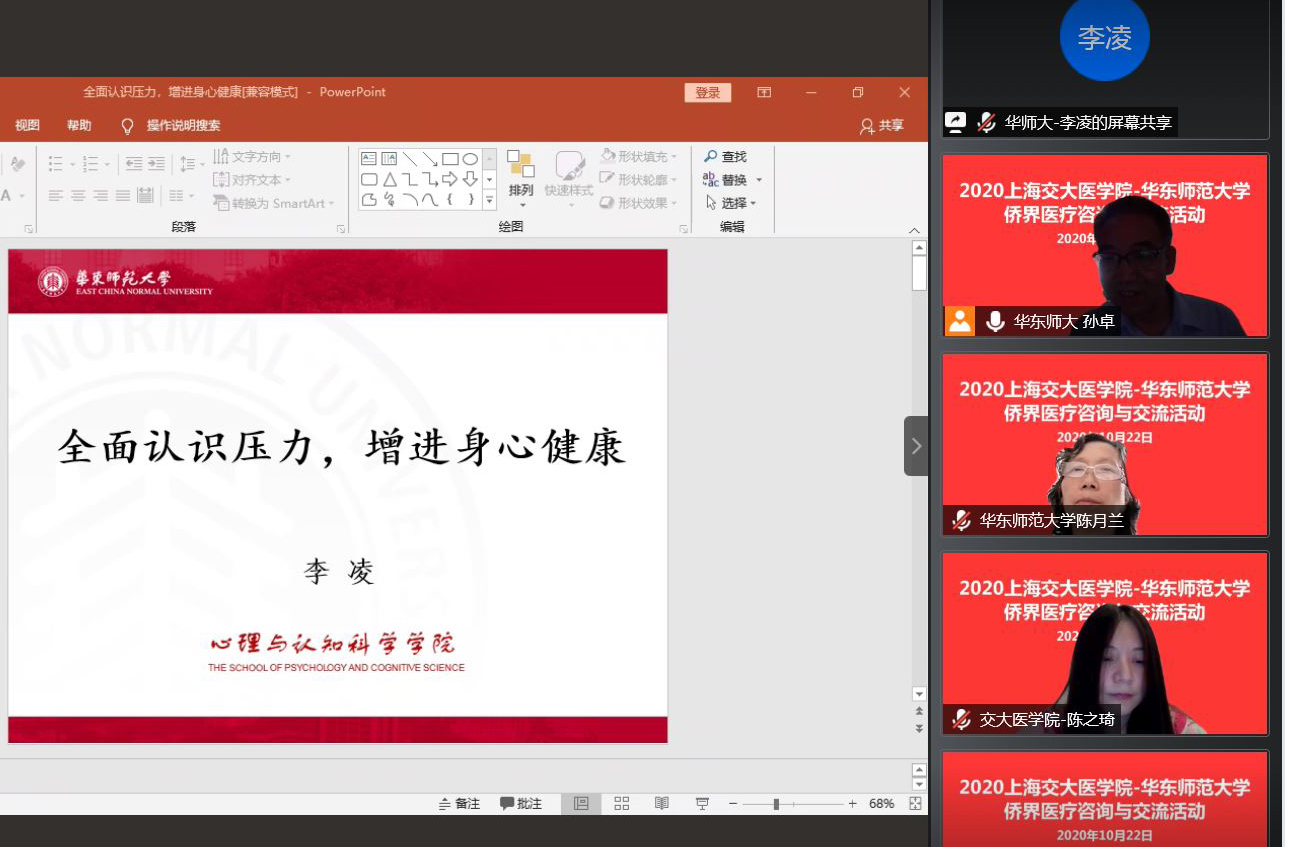Click the ribbon display options icon in title bar
The height and width of the screenshot is (847, 1290).
click(x=764, y=92)
